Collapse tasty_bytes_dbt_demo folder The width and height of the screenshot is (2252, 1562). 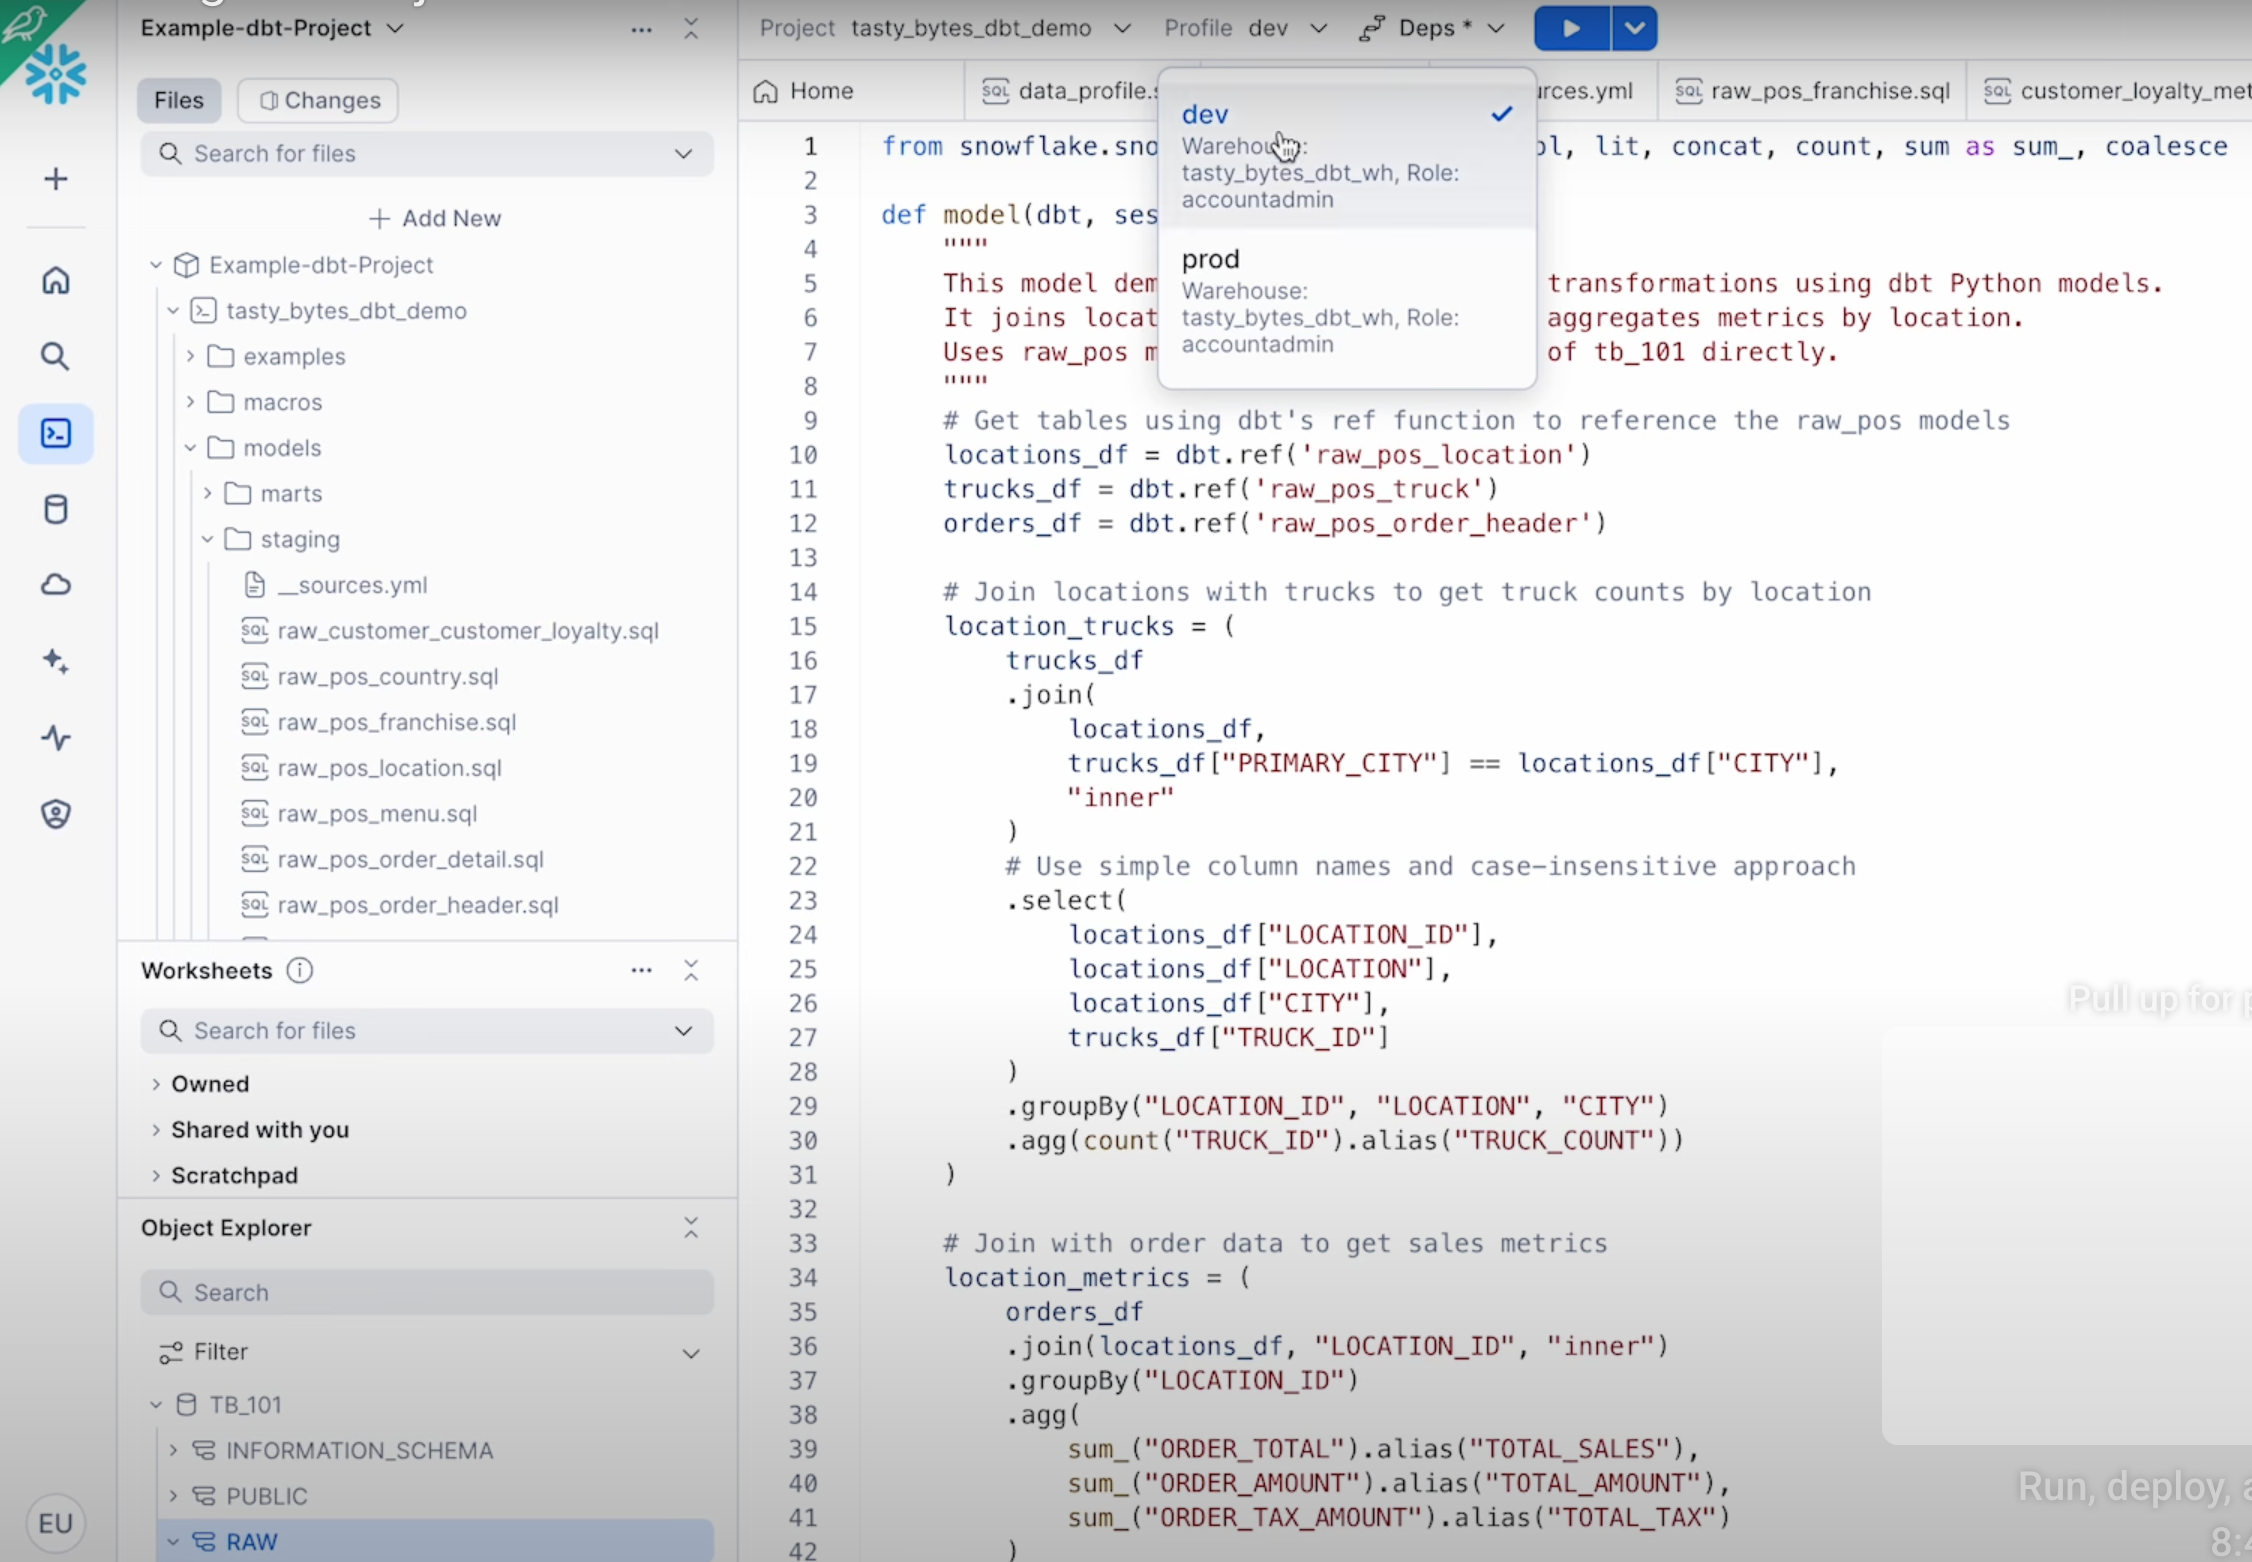pos(173,311)
